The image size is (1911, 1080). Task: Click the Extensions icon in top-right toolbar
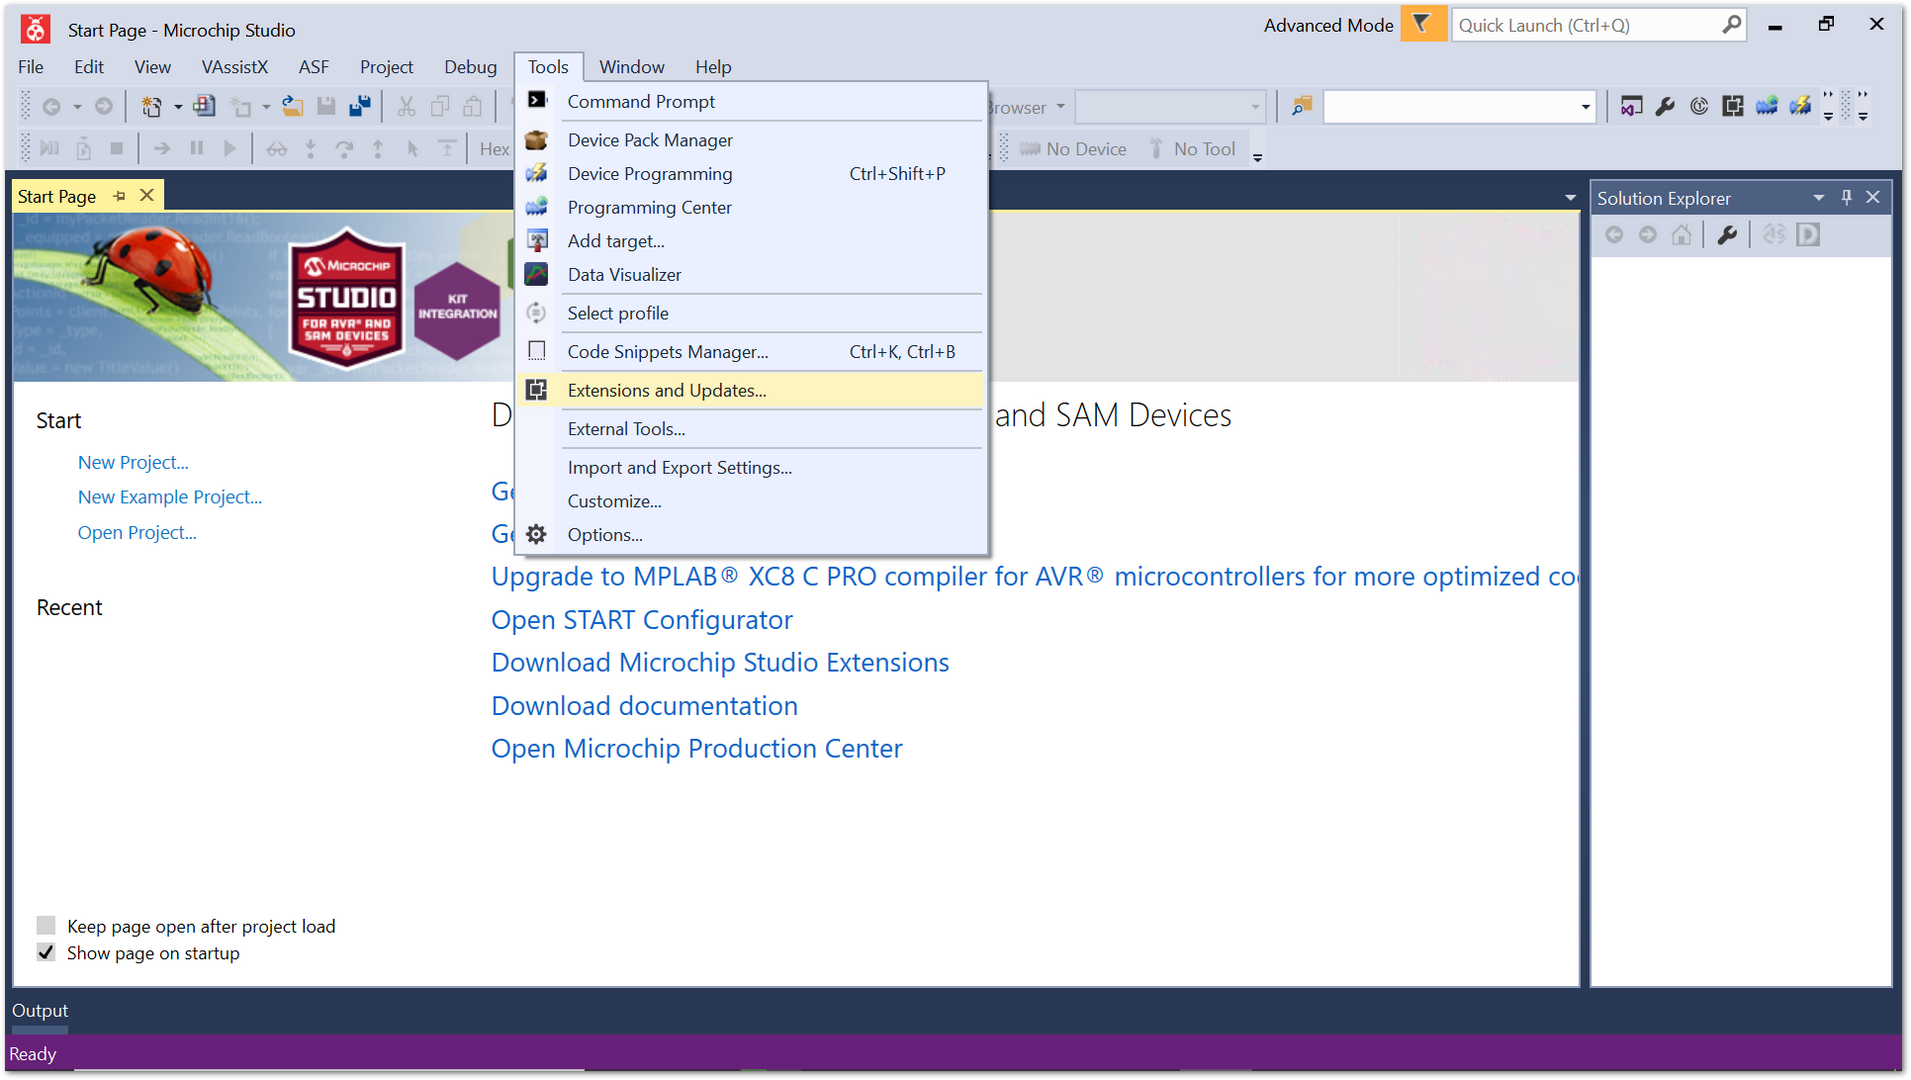click(x=1733, y=106)
